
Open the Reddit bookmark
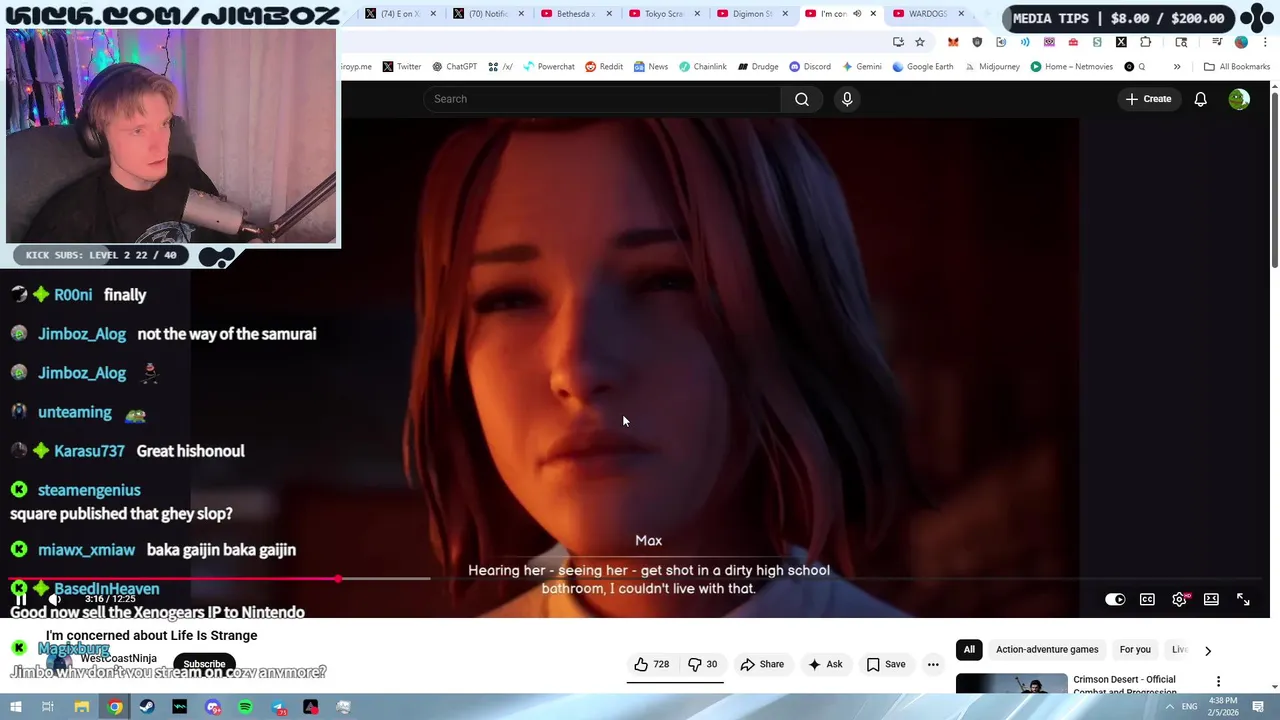click(x=604, y=67)
